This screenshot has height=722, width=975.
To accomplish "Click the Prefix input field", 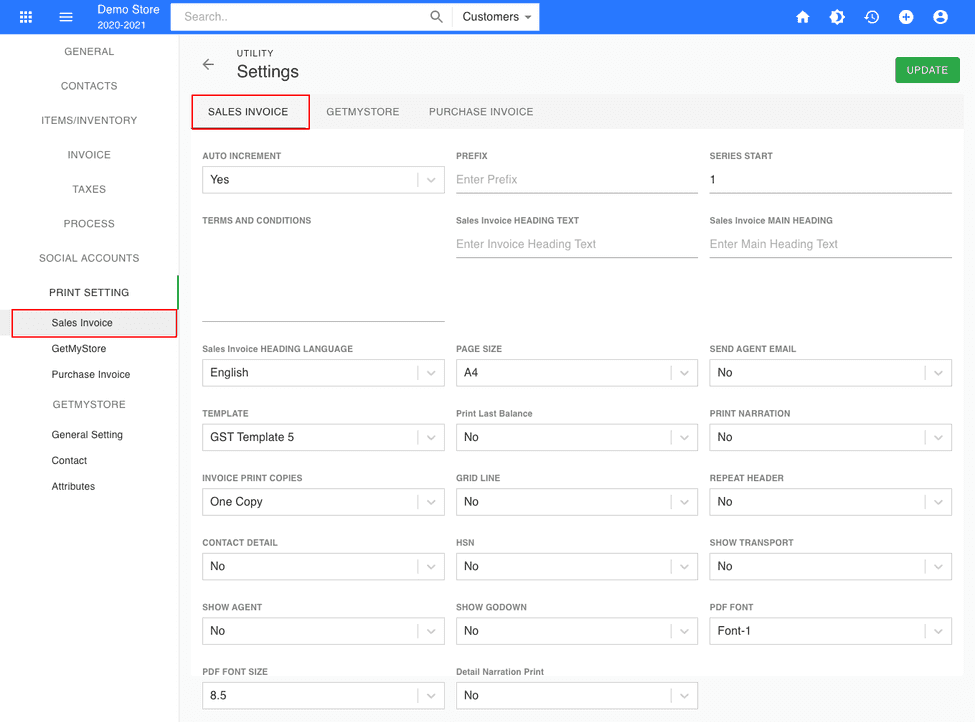I will [x=576, y=180].
